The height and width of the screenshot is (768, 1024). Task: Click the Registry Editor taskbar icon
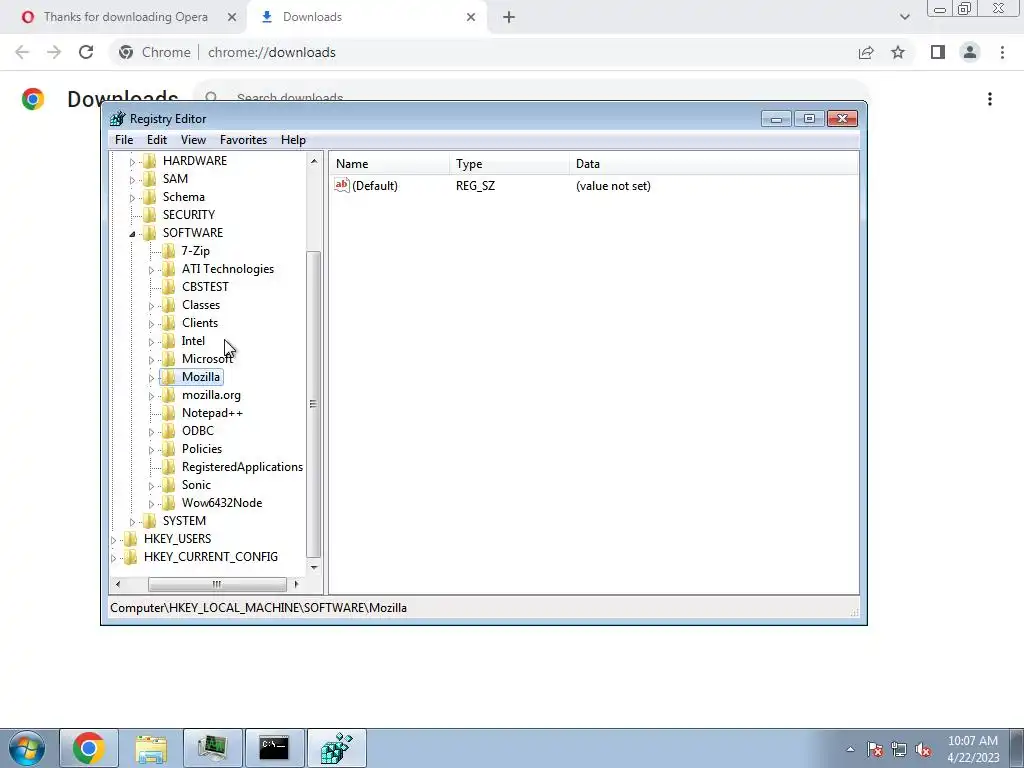[336, 748]
